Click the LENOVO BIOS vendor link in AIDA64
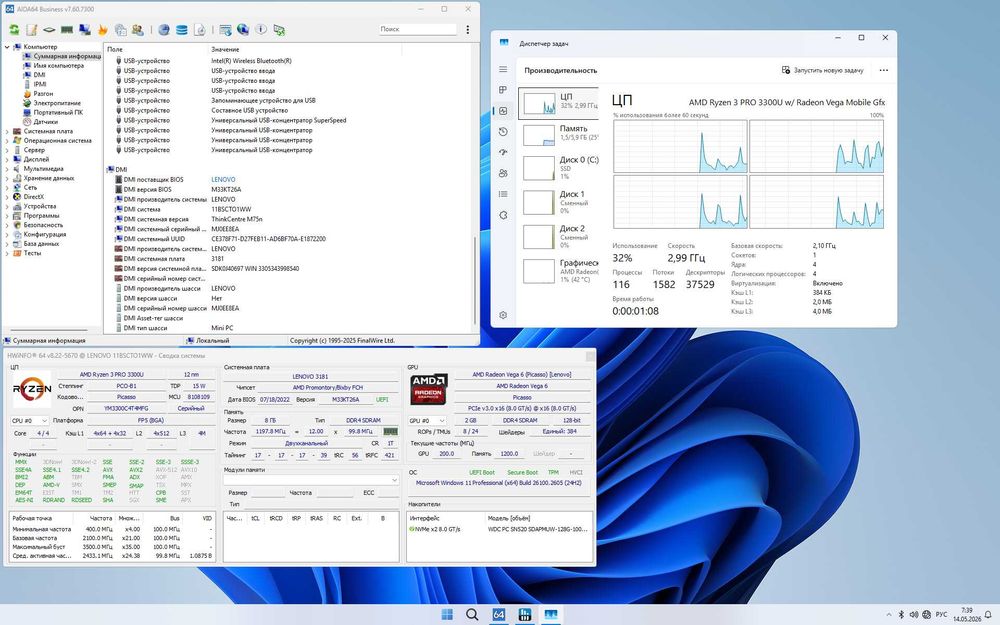Viewport: 1000px width, 625px height. point(223,180)
